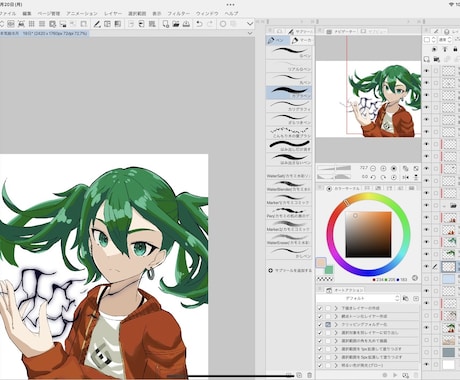This screenshot has height=380, width=460.
Task: Click the Wi-Fi status icon
Action: point(451,4)
